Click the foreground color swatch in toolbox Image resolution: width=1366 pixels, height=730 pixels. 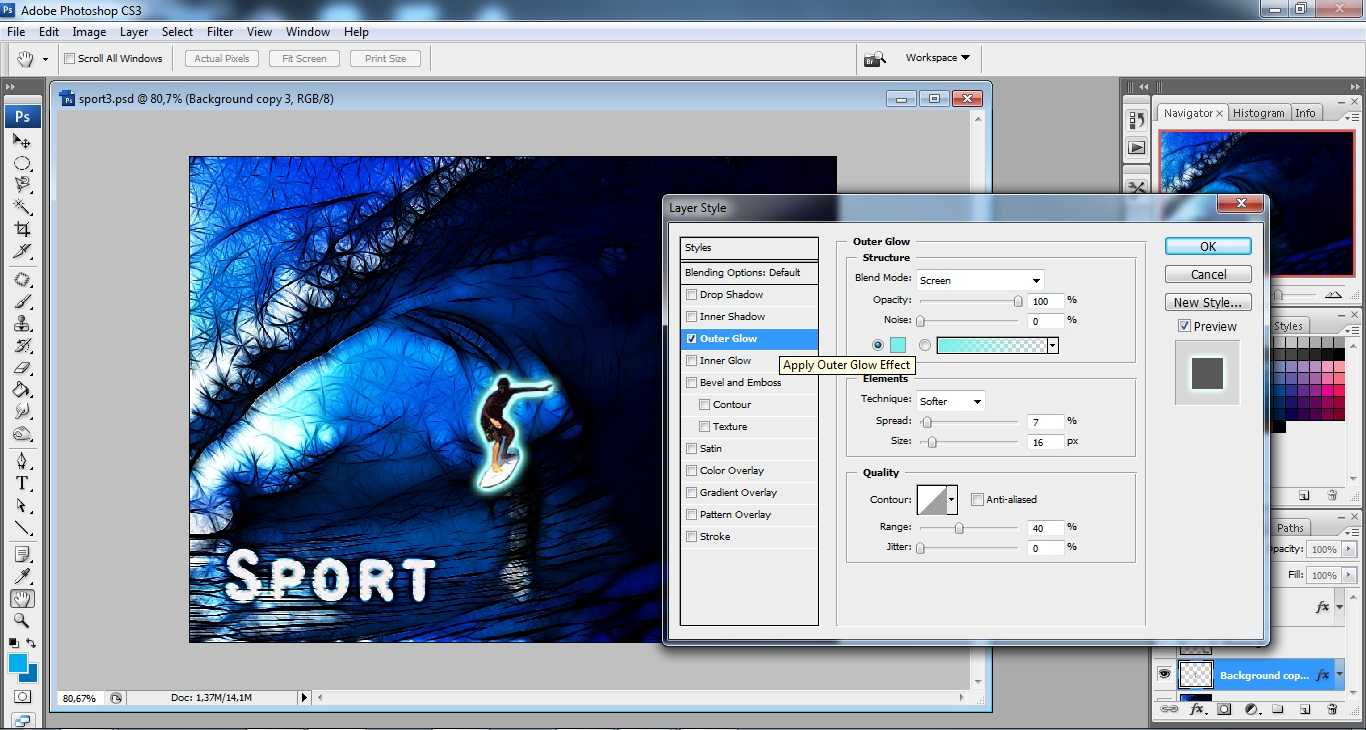(18, 662)
